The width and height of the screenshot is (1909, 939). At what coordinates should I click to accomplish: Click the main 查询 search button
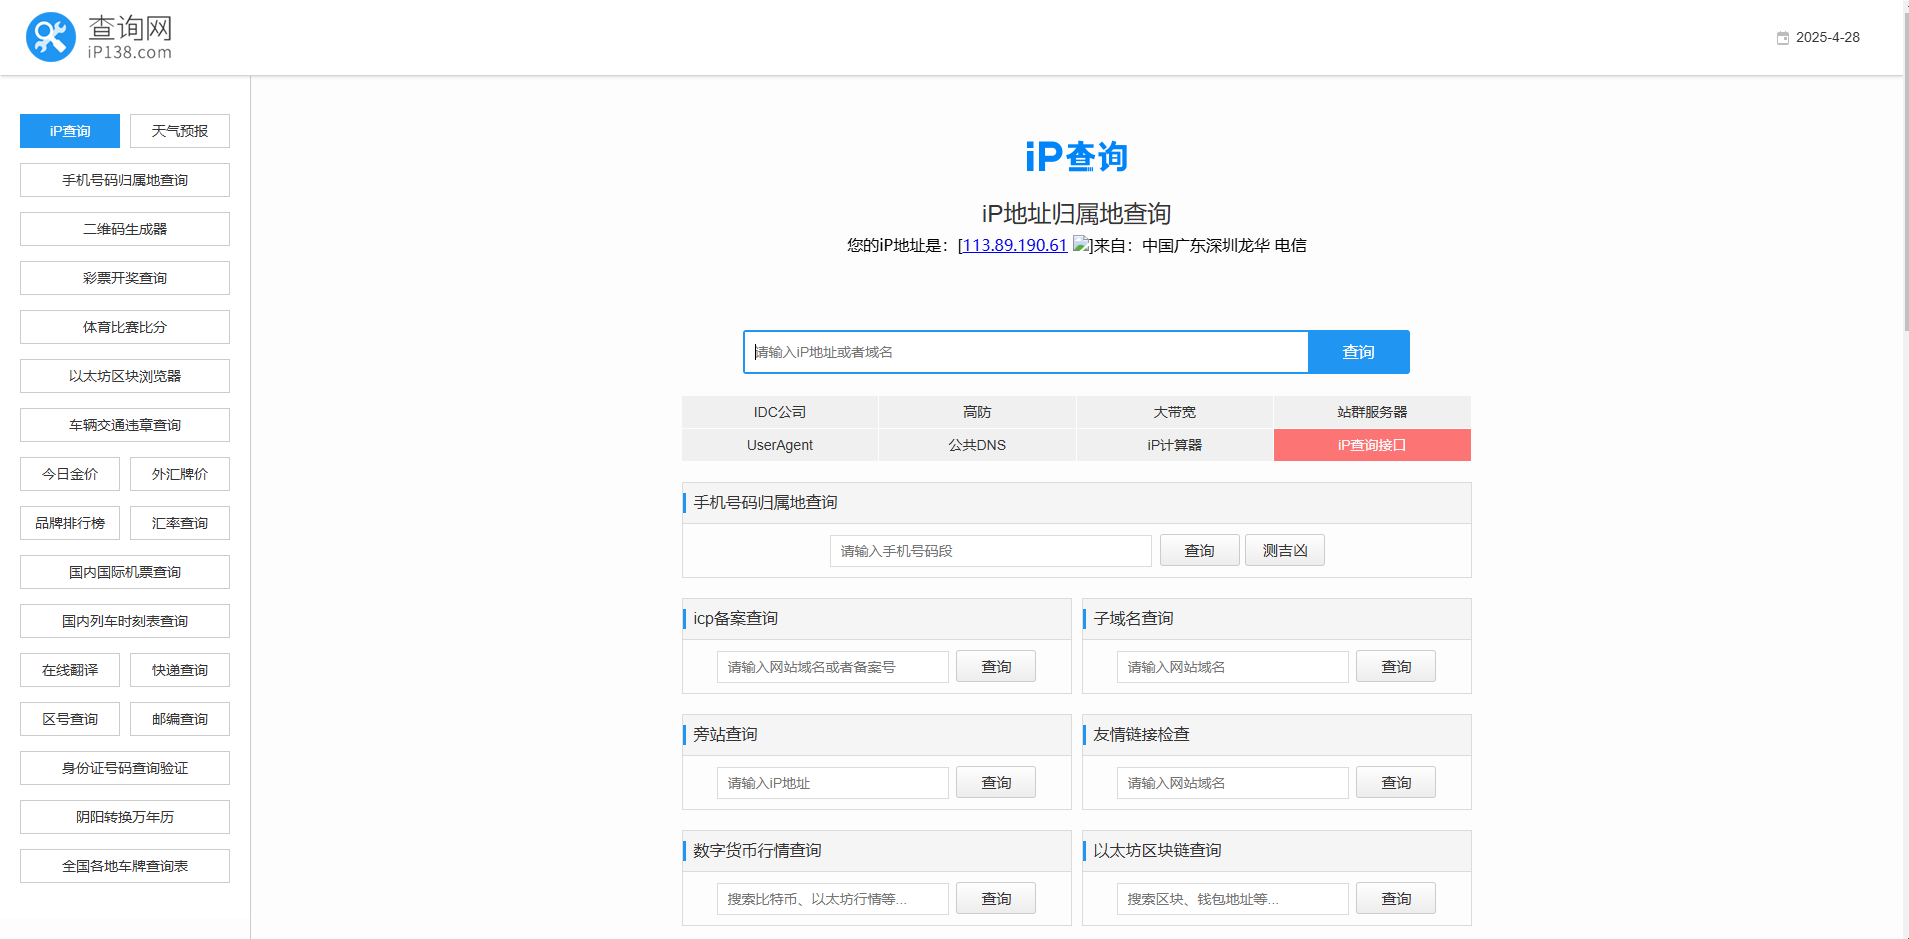(1357, 351)
